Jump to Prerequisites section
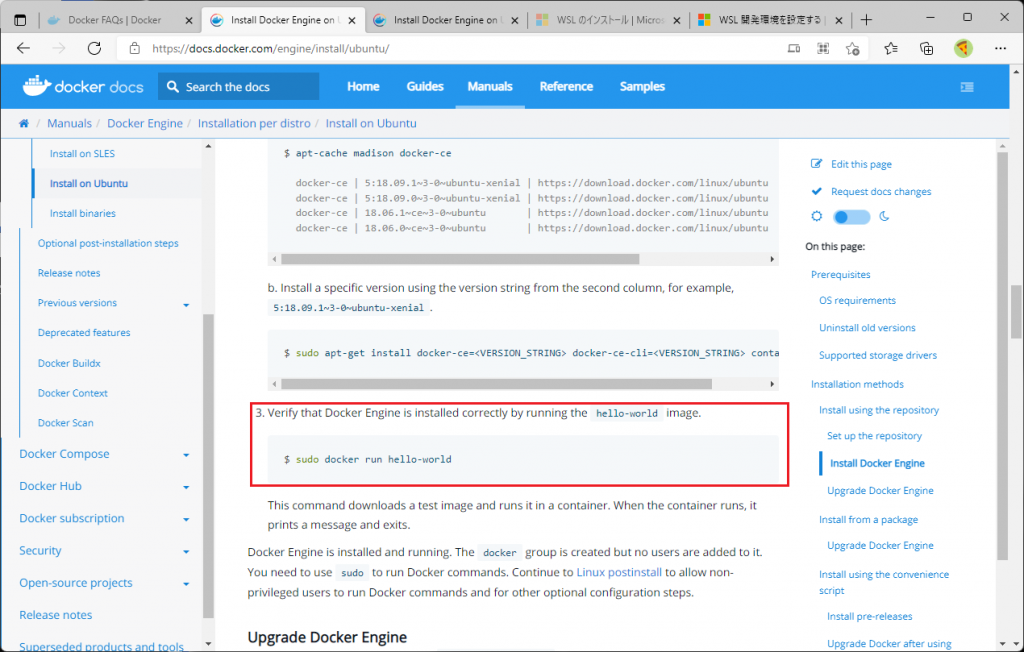Image resolution: width=1024 pixels, height=652 pixels. click(x=840, y=274)
